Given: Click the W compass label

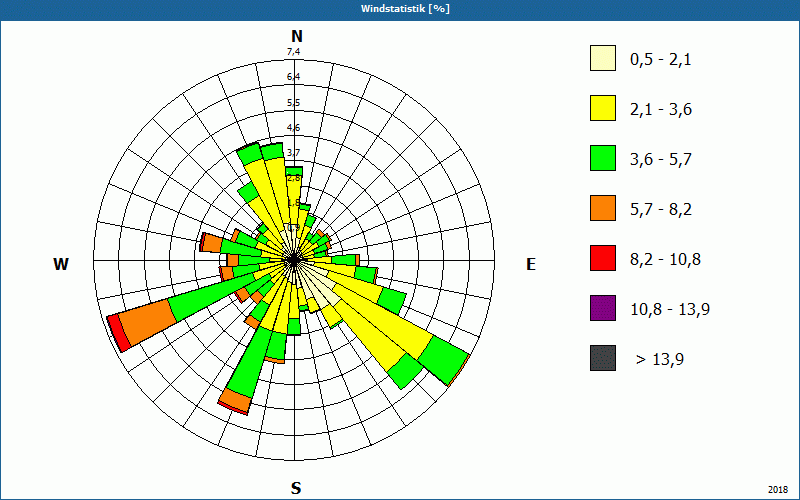Looking at the screenshot, I should coord(61,264).
